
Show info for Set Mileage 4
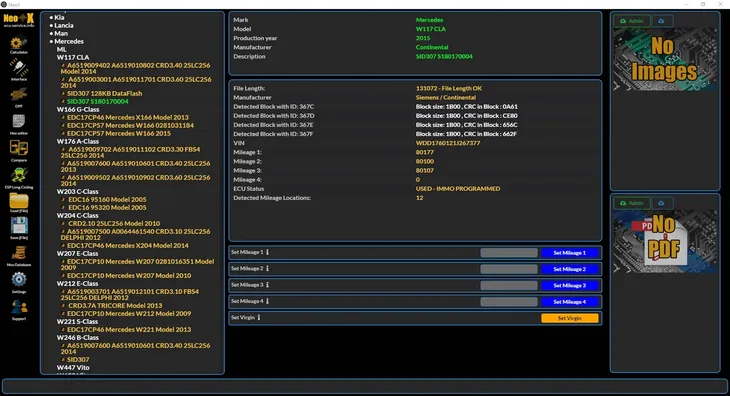click(267, 301)
